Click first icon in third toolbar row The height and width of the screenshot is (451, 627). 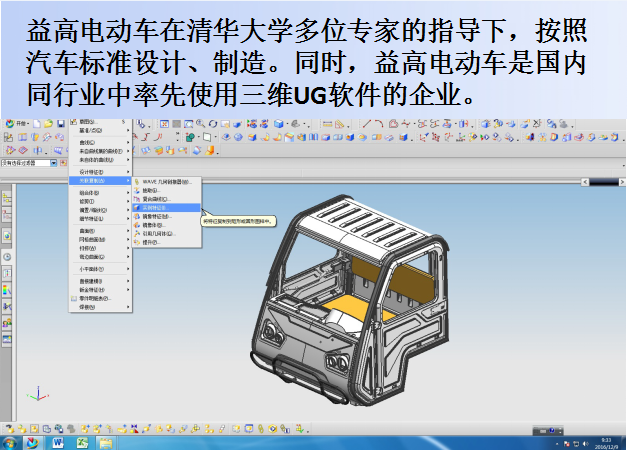point(10,150)
